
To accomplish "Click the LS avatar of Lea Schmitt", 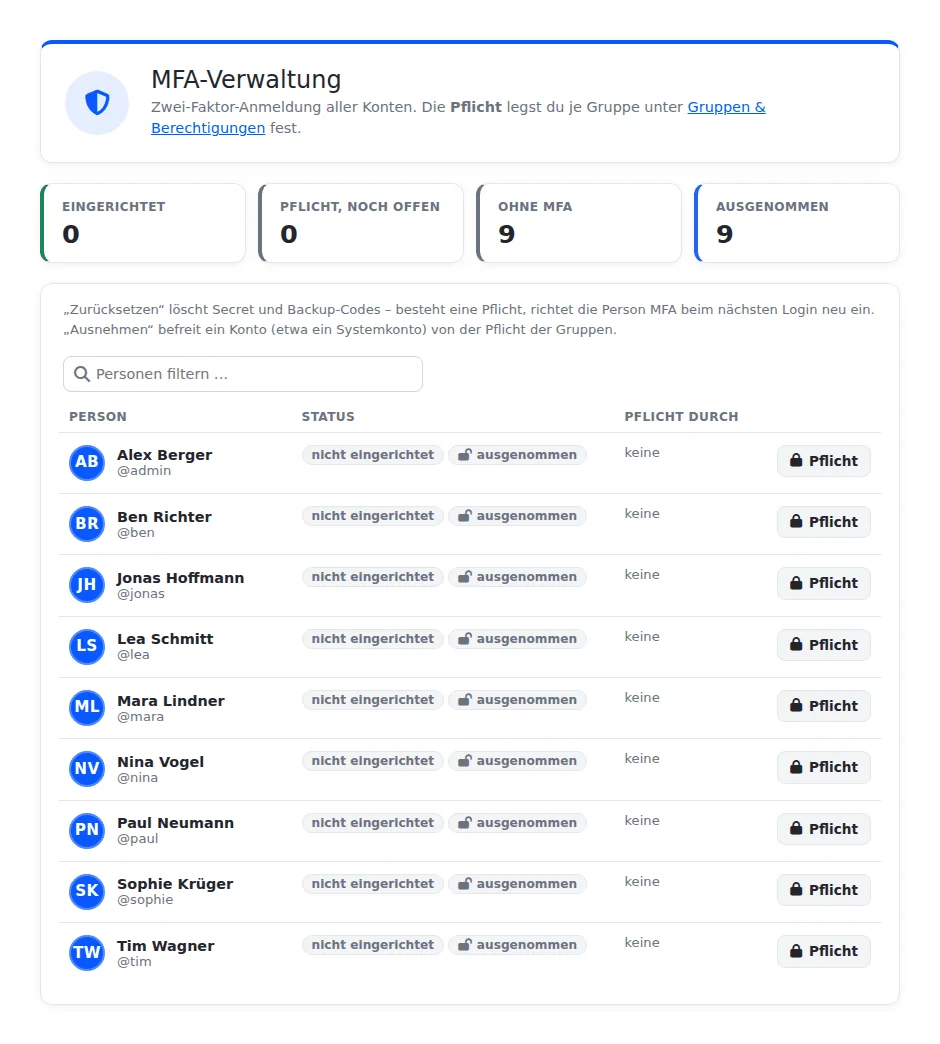I will [87, 646].
